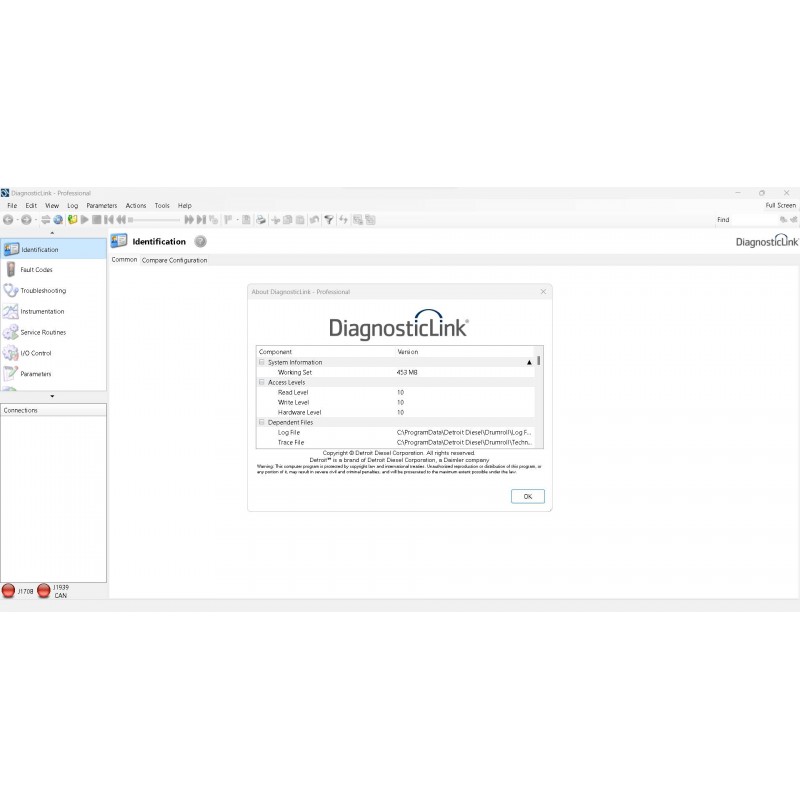The width and height of the screenshot is (800, 800).
Task: Open I/O Control from the sidebar
Action: pyautogui.click(x=54, y=353)
